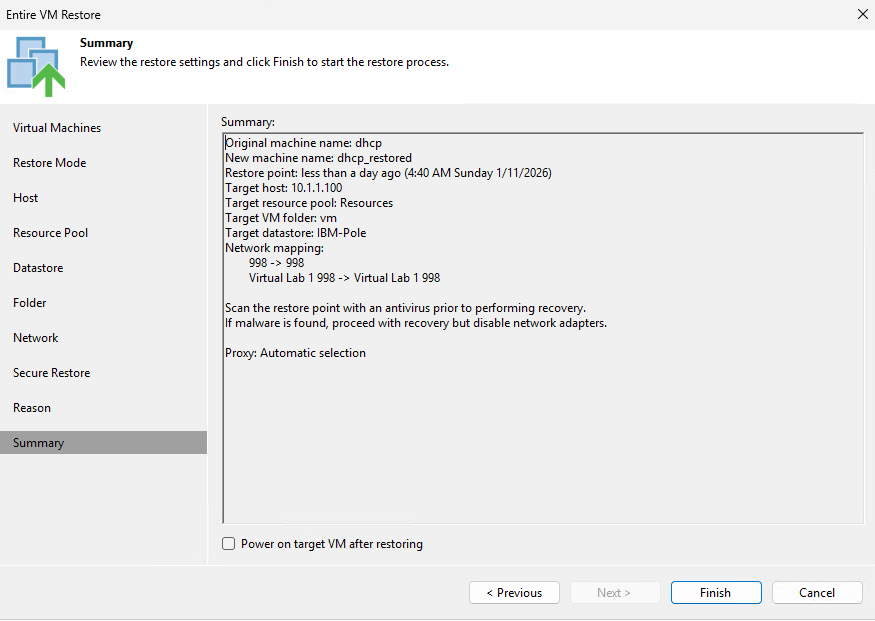Screen dimensions: 875x621
Task: Select the Folder step
Action: (30, 302)
